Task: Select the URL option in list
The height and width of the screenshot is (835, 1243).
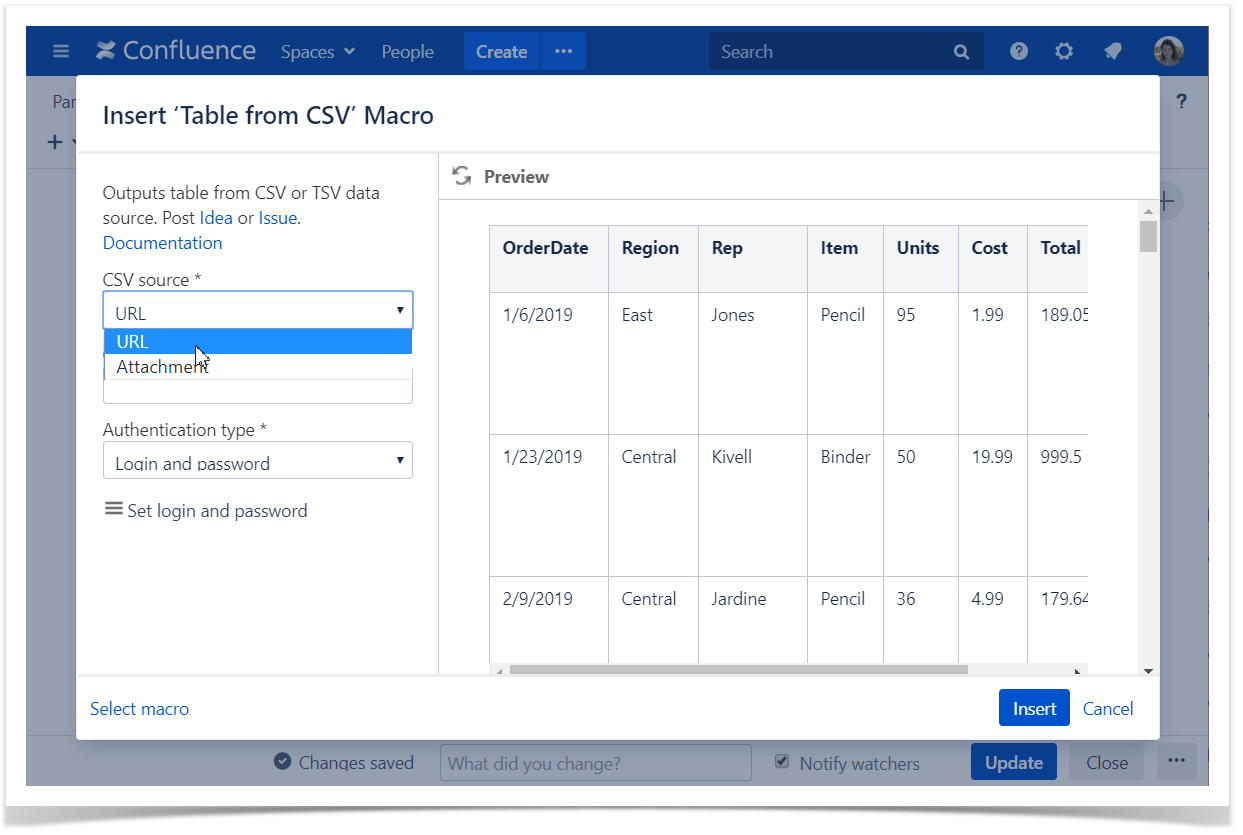Action: click(x=258, y=342)
